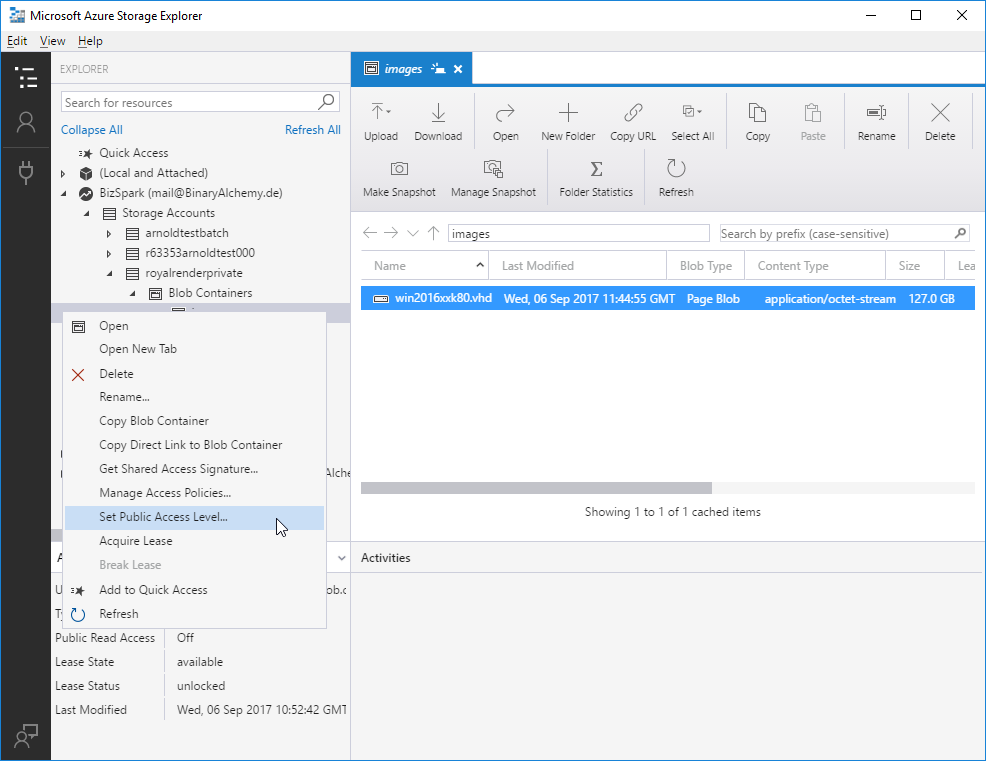Sort by the Content Type column

click(815, 266)
